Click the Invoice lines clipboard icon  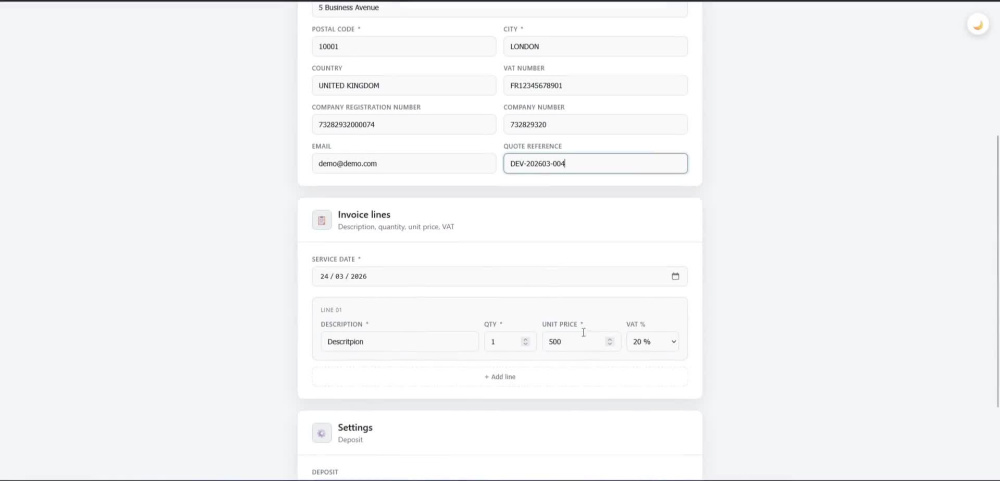point(321,220)
